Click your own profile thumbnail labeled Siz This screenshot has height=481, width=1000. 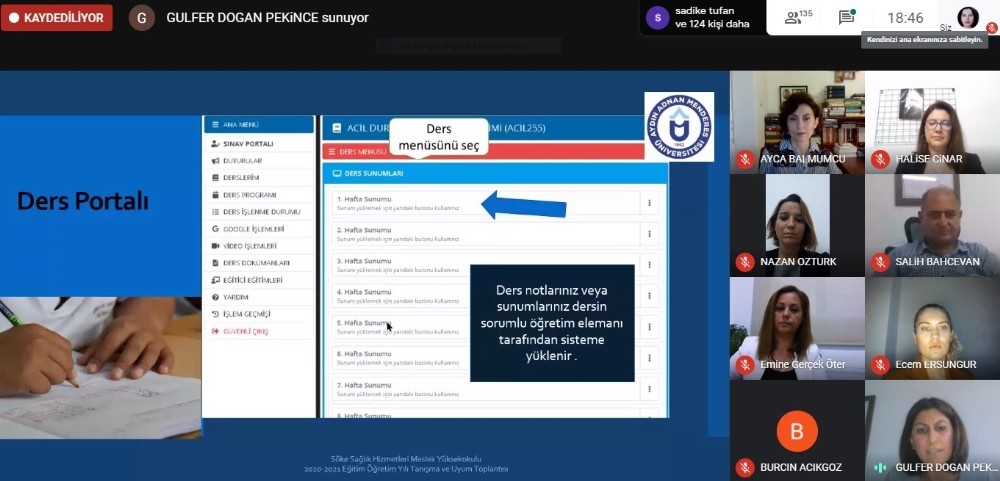tap(968, 17)
